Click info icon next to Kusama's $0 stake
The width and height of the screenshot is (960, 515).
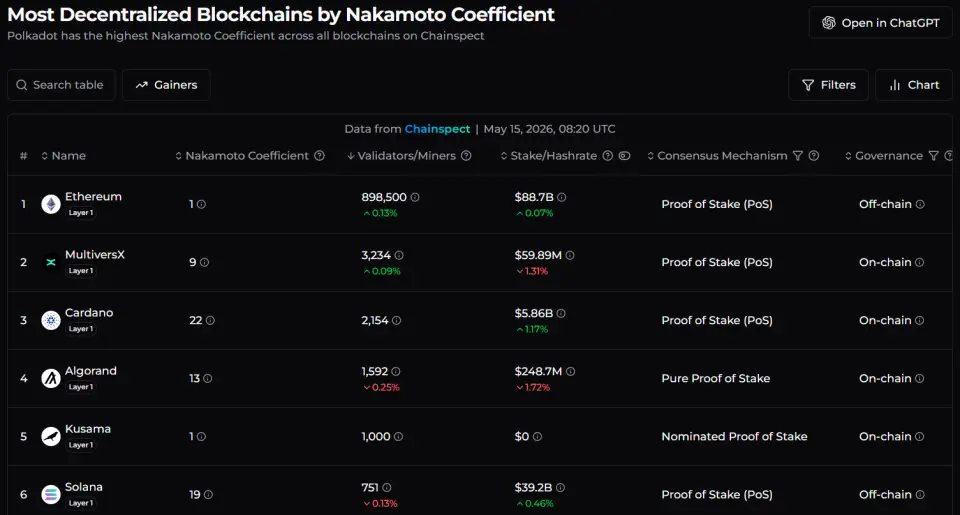(538, 437)
